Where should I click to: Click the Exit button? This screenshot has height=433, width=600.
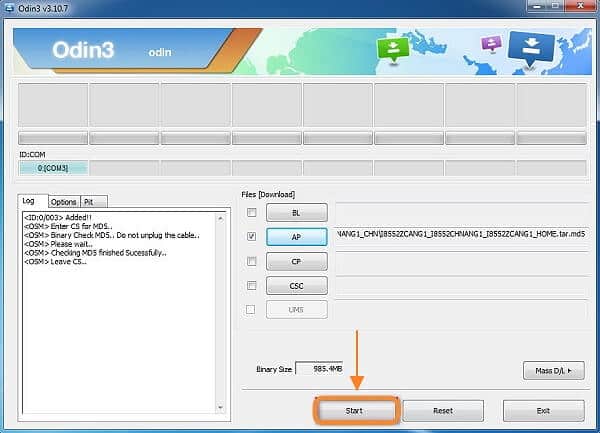(543, 411)
